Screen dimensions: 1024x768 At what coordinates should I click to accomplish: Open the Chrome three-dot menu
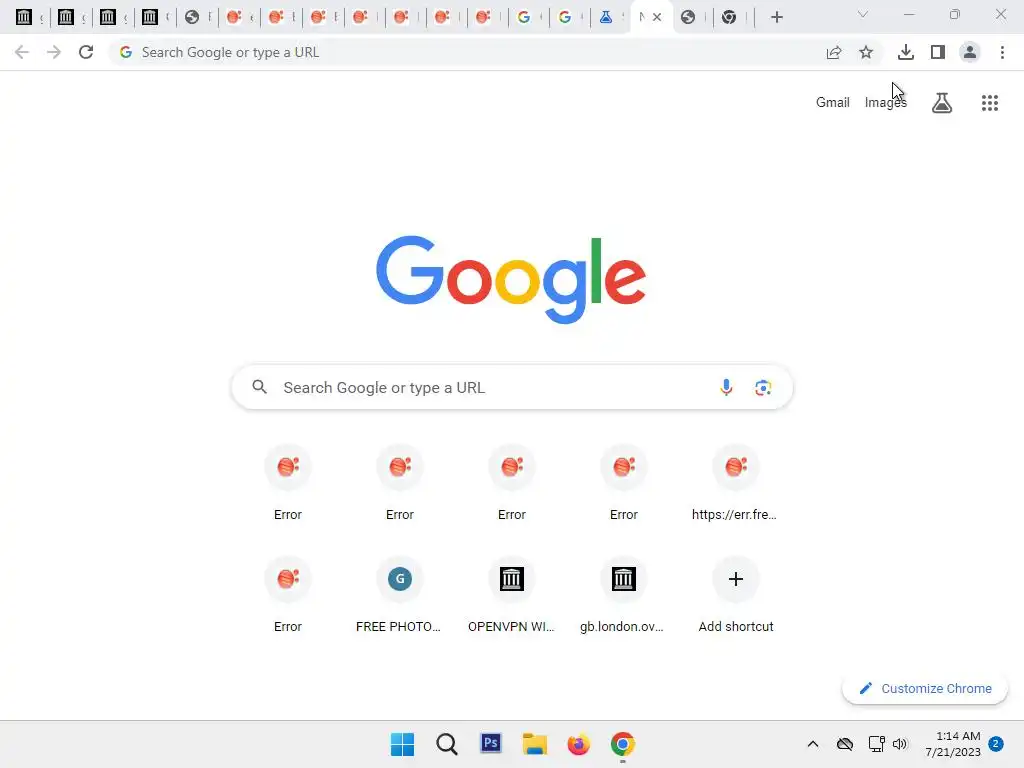click(1002, 52)
